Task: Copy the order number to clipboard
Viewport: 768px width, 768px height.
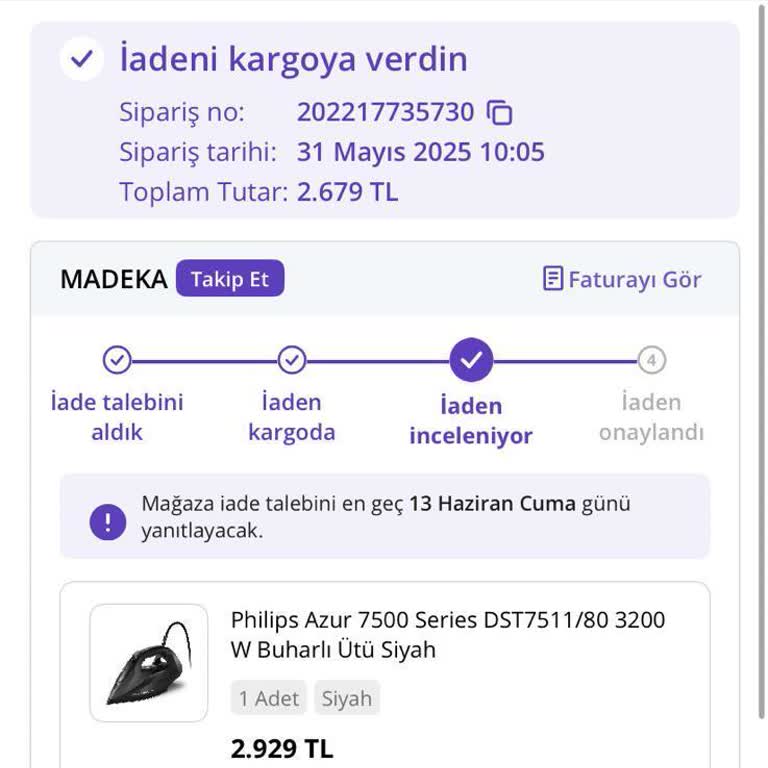Action: click(x=499, y=113)
